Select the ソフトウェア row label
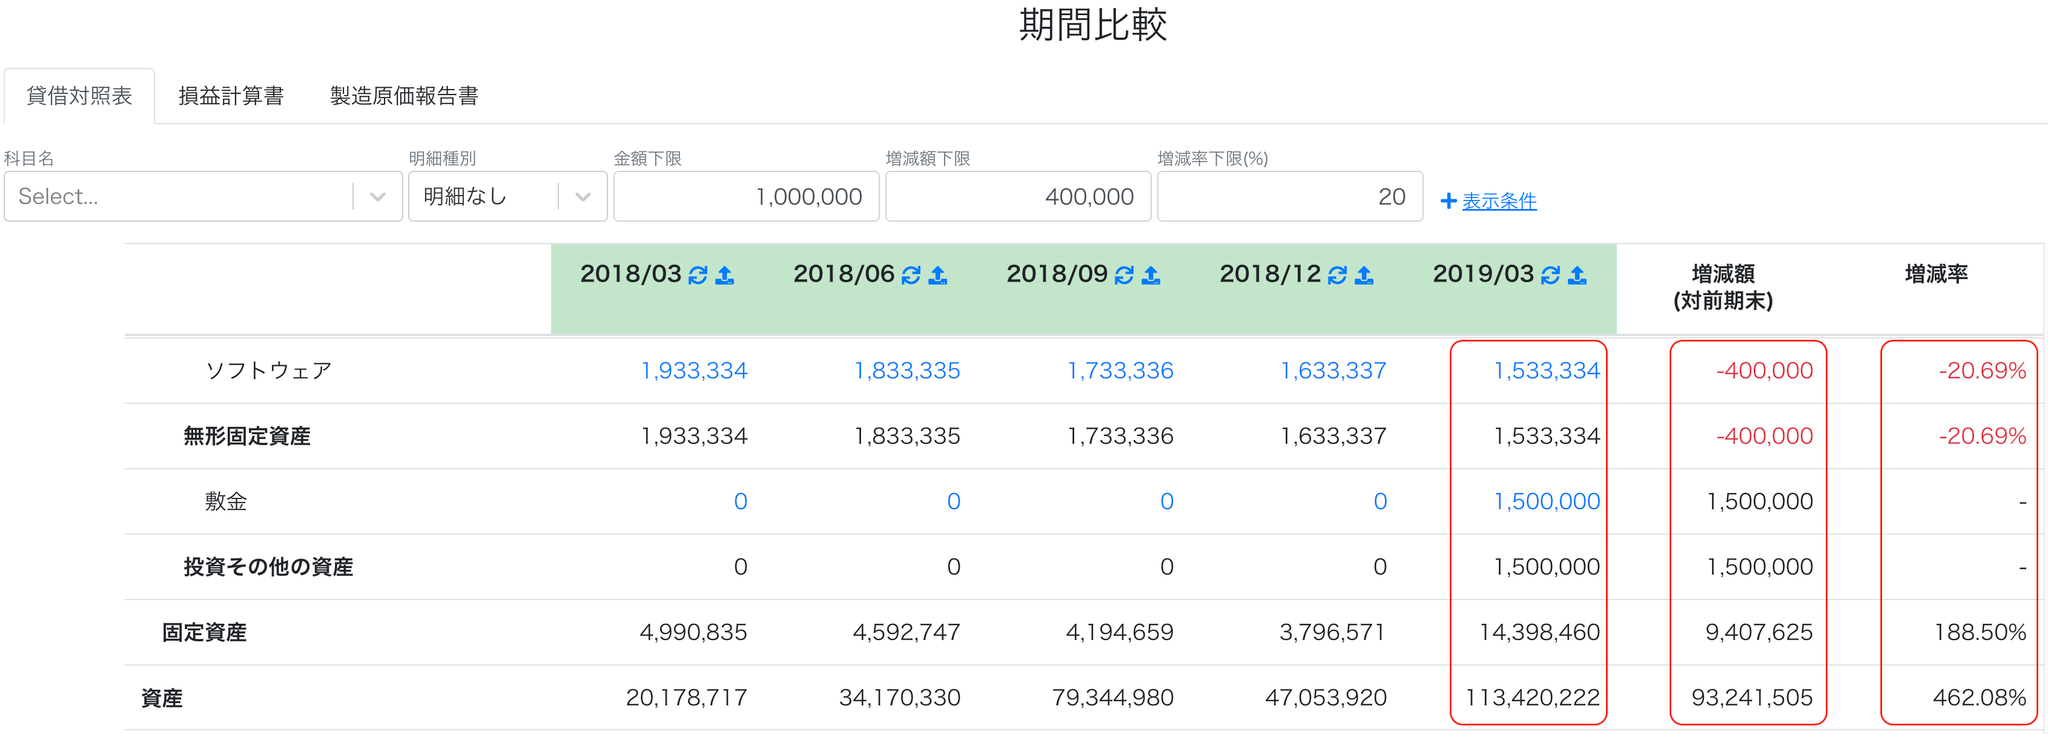 coord(268,371)
